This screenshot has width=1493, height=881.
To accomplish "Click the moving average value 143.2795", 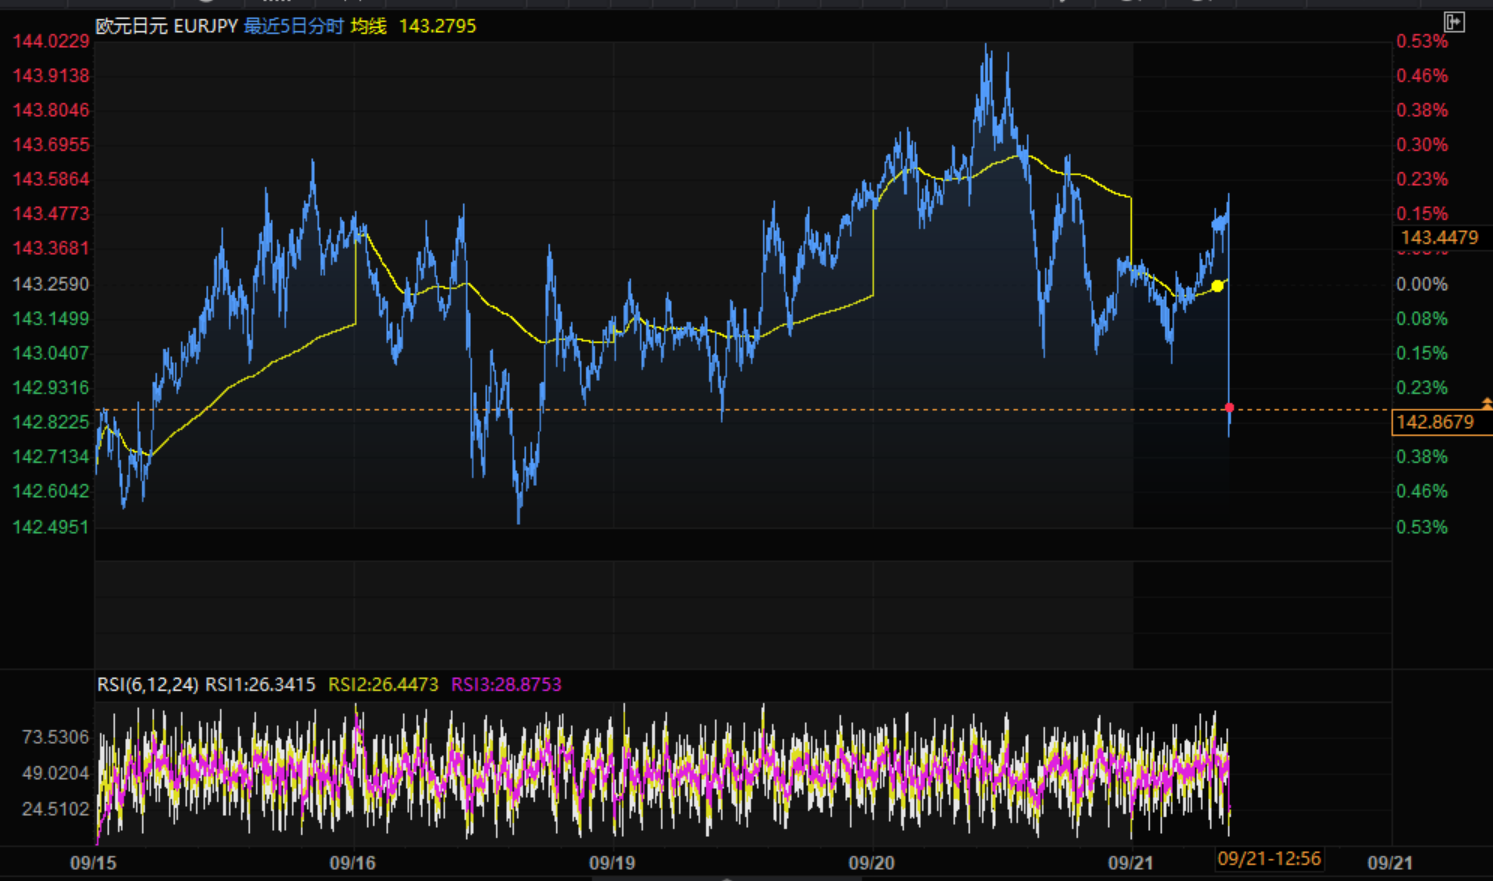I will [x=437, y=26].
